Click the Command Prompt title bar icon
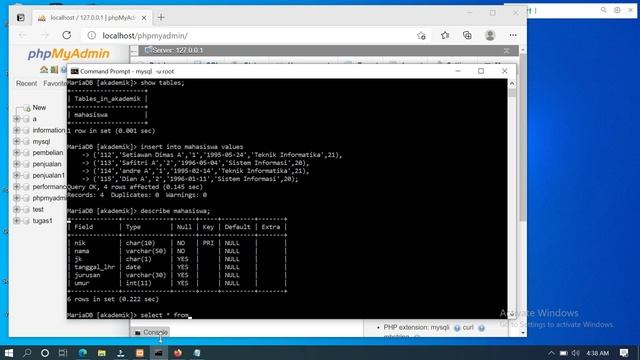 (74, 71)
